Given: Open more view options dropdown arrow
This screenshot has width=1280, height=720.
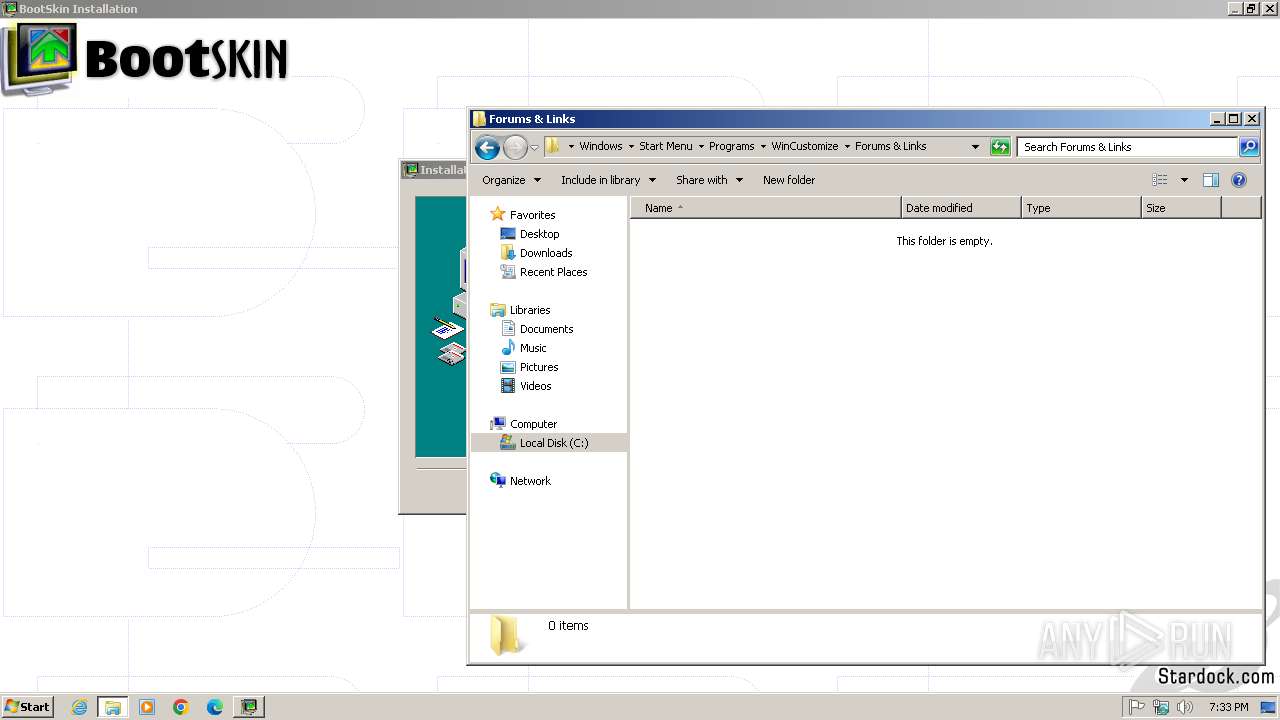Looking at the screenshot, I should (x=1184, y=180).
